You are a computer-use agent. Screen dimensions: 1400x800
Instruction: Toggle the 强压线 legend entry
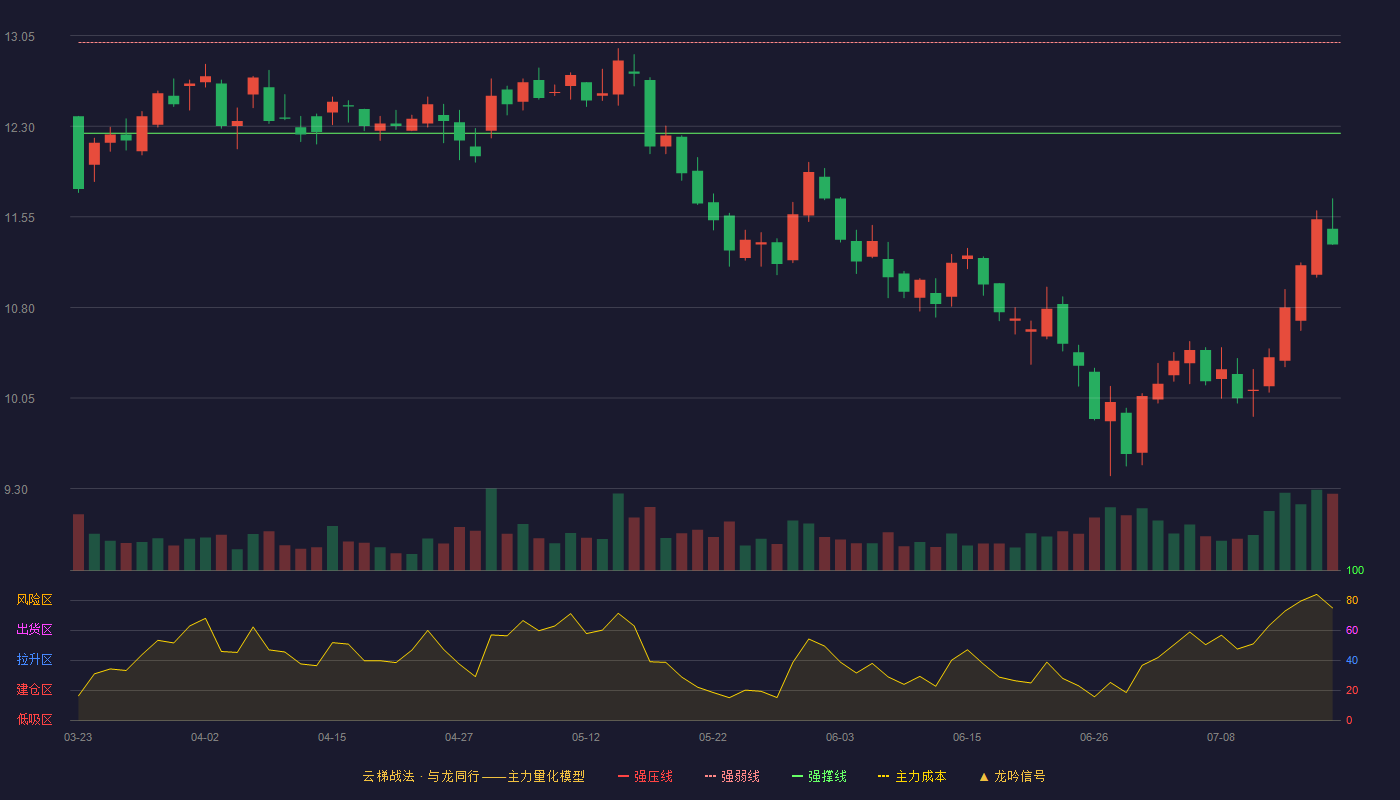point(645,776)
